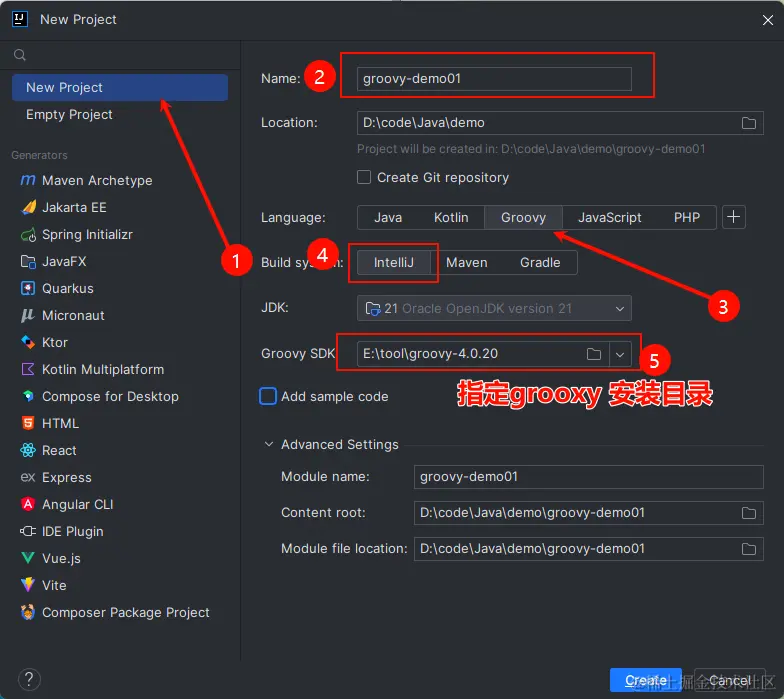Screen dimensions: 784x699
Task: Click the project Name input field
Action: 494,78
